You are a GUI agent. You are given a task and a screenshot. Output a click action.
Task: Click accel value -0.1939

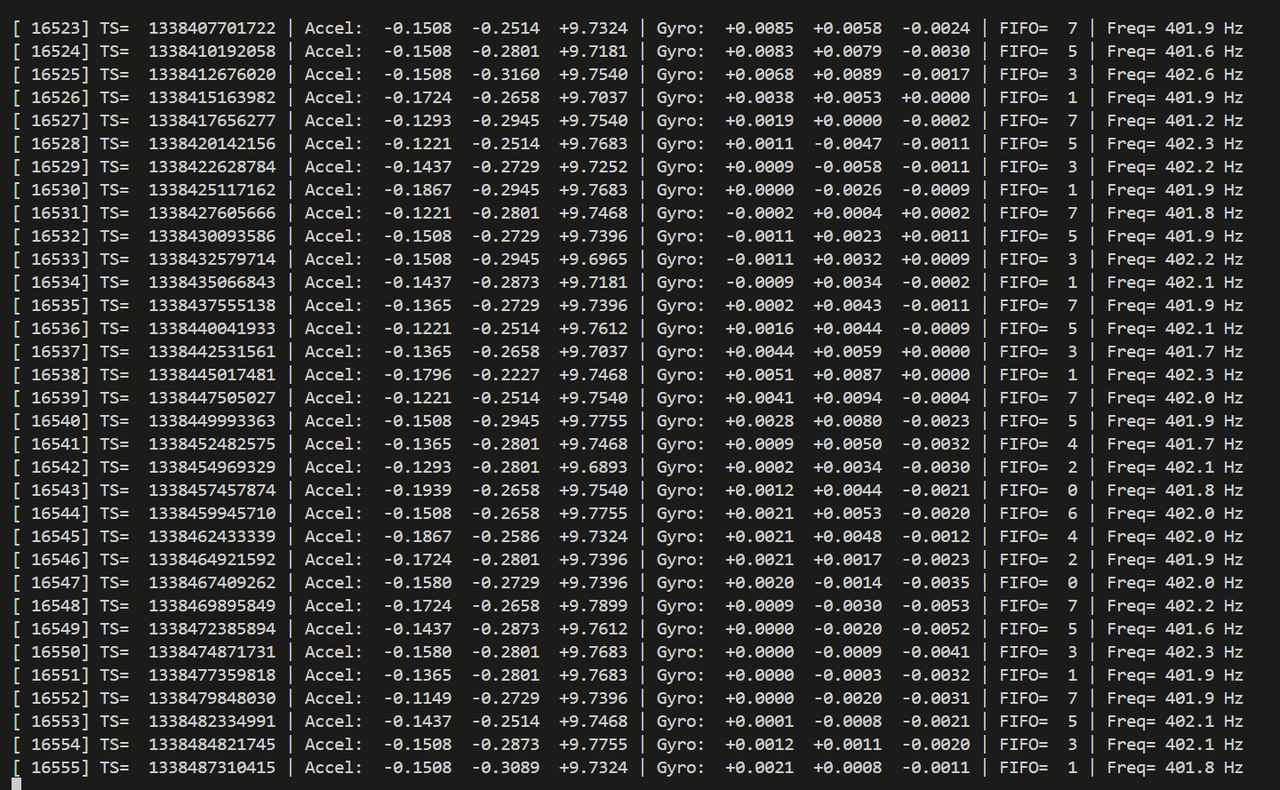click(x=418, y=490)
